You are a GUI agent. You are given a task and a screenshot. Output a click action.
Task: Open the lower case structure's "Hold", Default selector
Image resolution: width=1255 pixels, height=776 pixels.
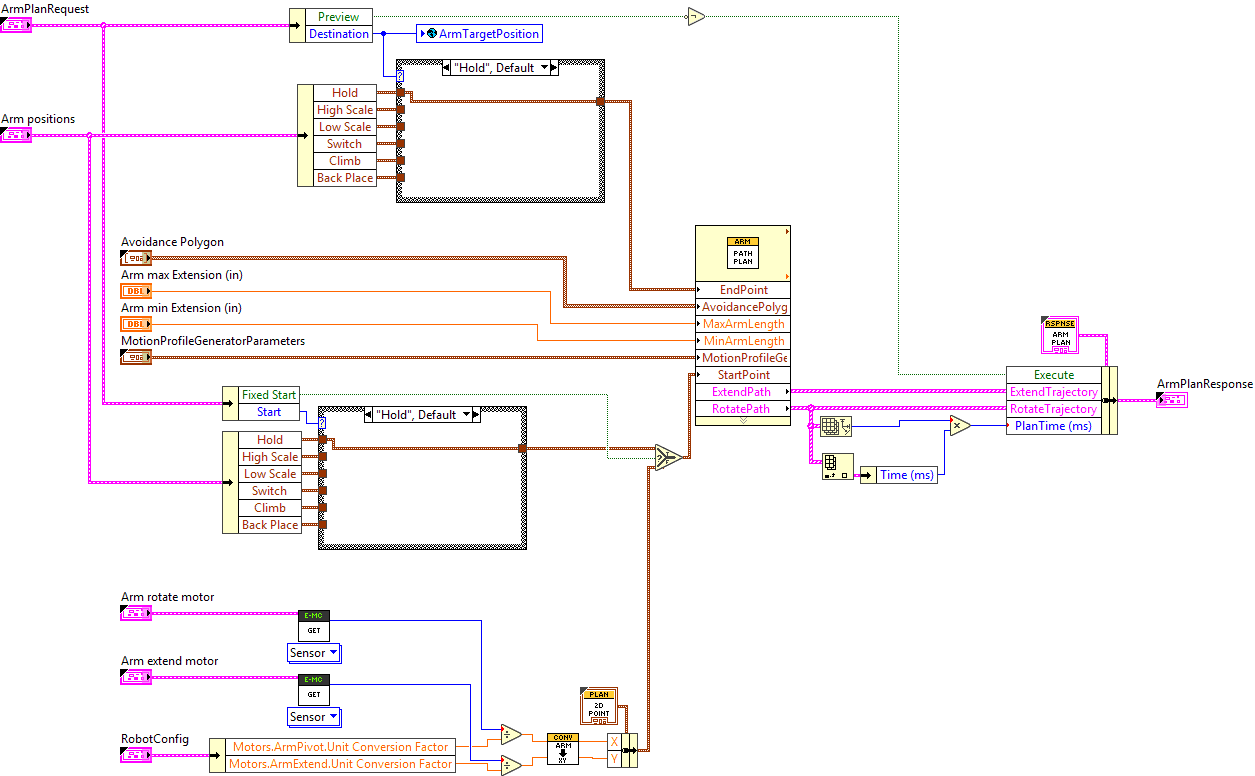coord(422,415)
